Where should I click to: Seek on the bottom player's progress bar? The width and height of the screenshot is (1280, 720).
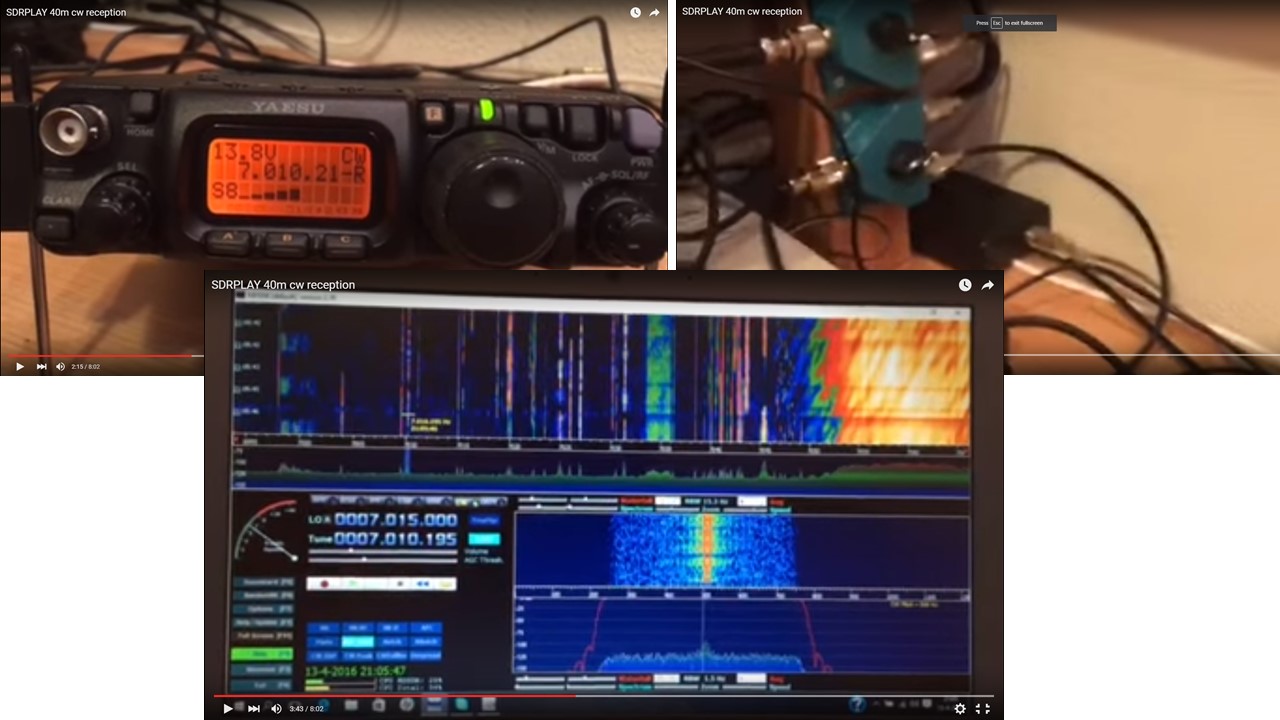pyautogui.click(x=604, y=696)
